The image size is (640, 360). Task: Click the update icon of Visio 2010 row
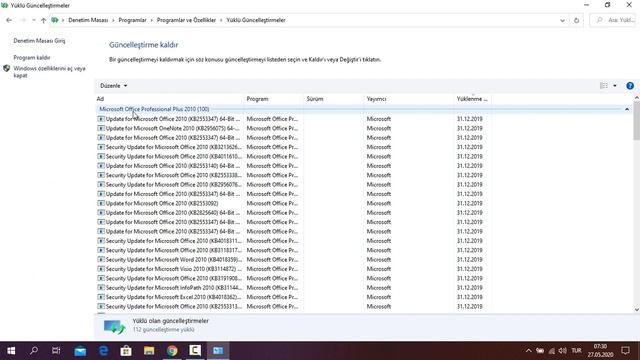[101, 269]
